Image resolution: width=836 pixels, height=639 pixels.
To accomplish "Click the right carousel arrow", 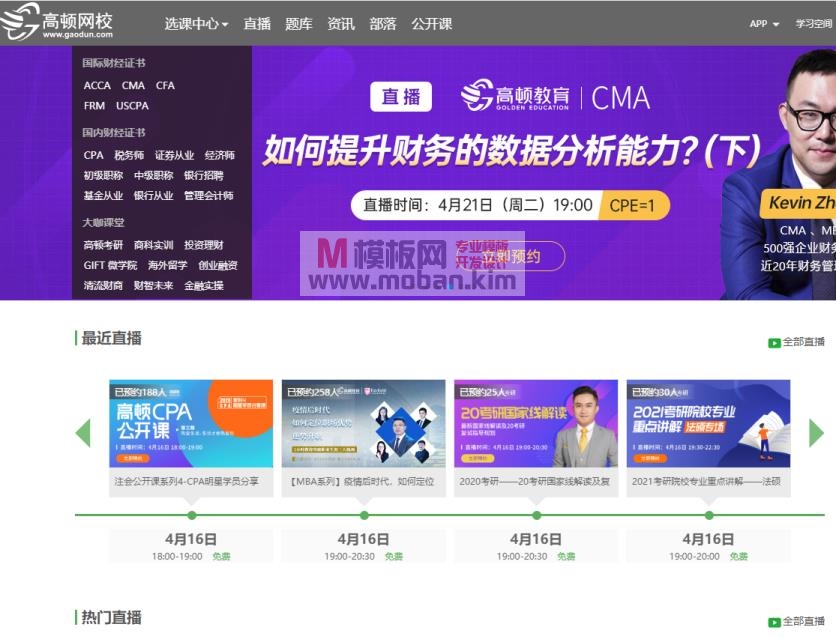I will [x=816, y=433].
